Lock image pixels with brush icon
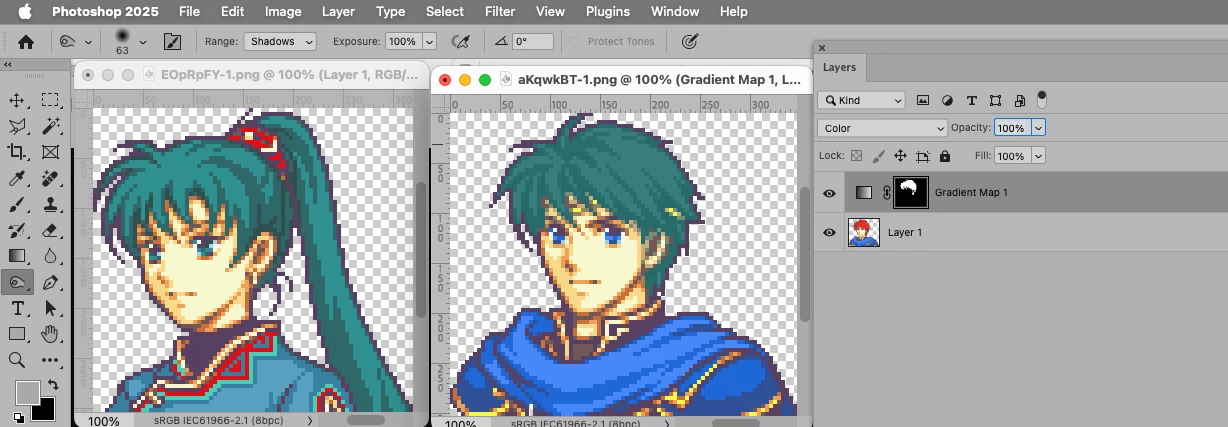 click(878, 156)
